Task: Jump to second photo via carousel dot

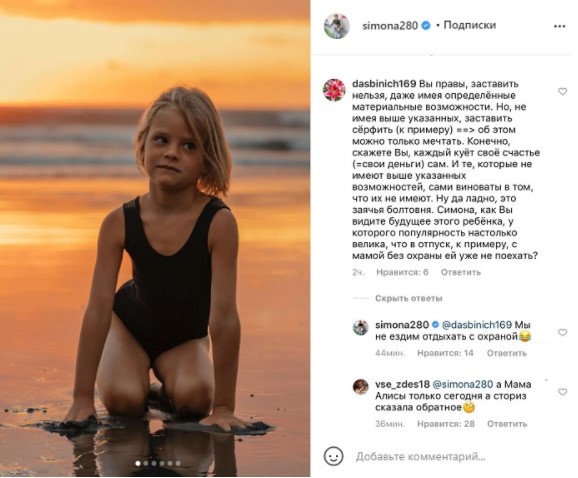Action: [x=146, y=463]
